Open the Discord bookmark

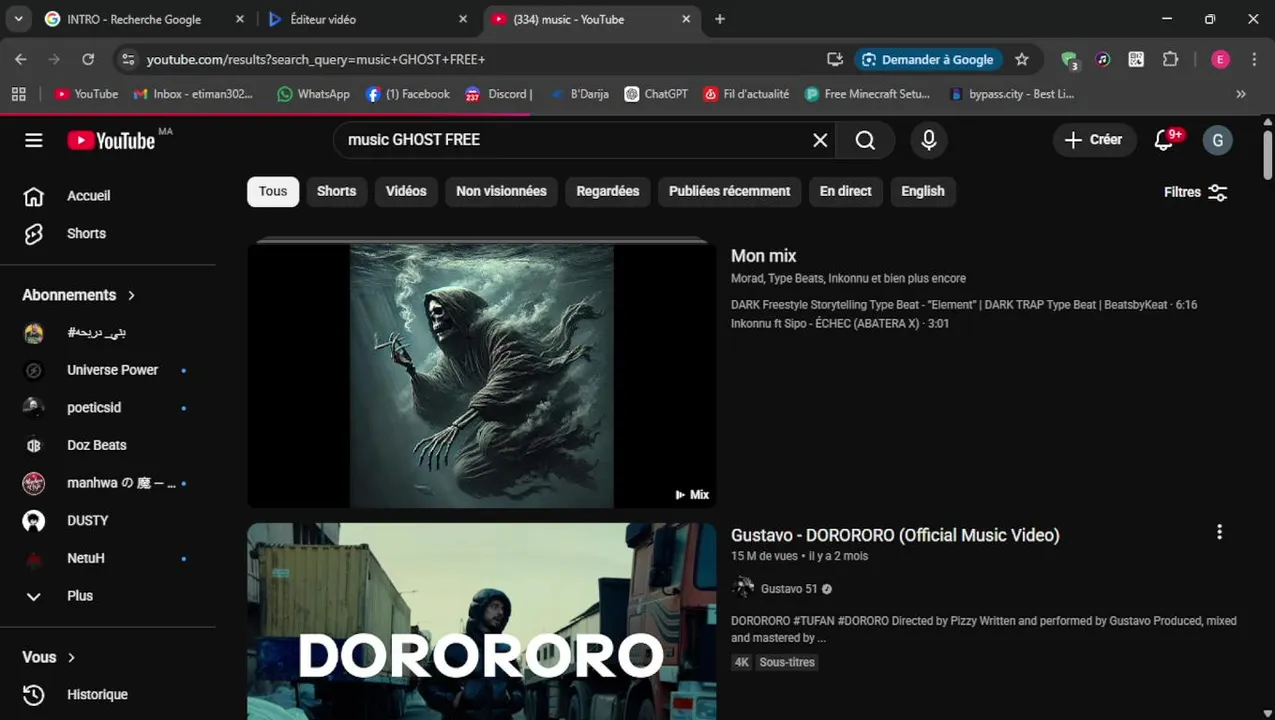498,94
